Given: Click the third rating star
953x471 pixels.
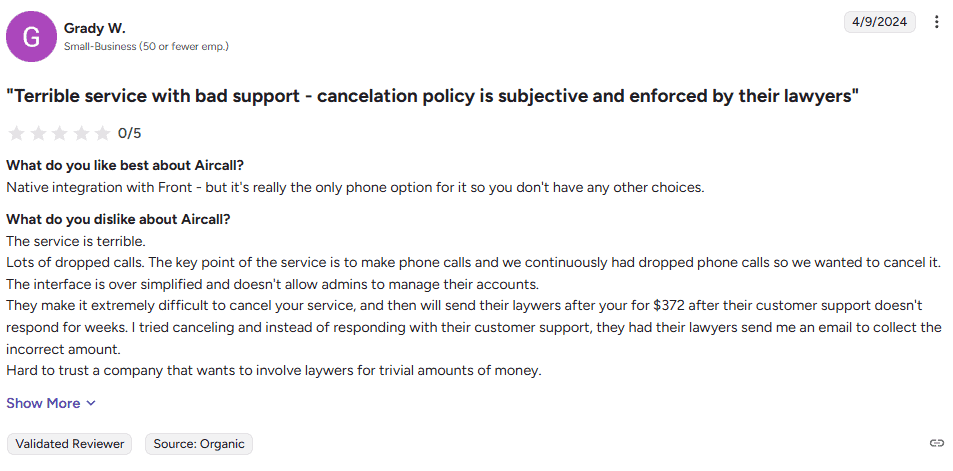Looking at the screenshot, I should (x=60, y=133).
